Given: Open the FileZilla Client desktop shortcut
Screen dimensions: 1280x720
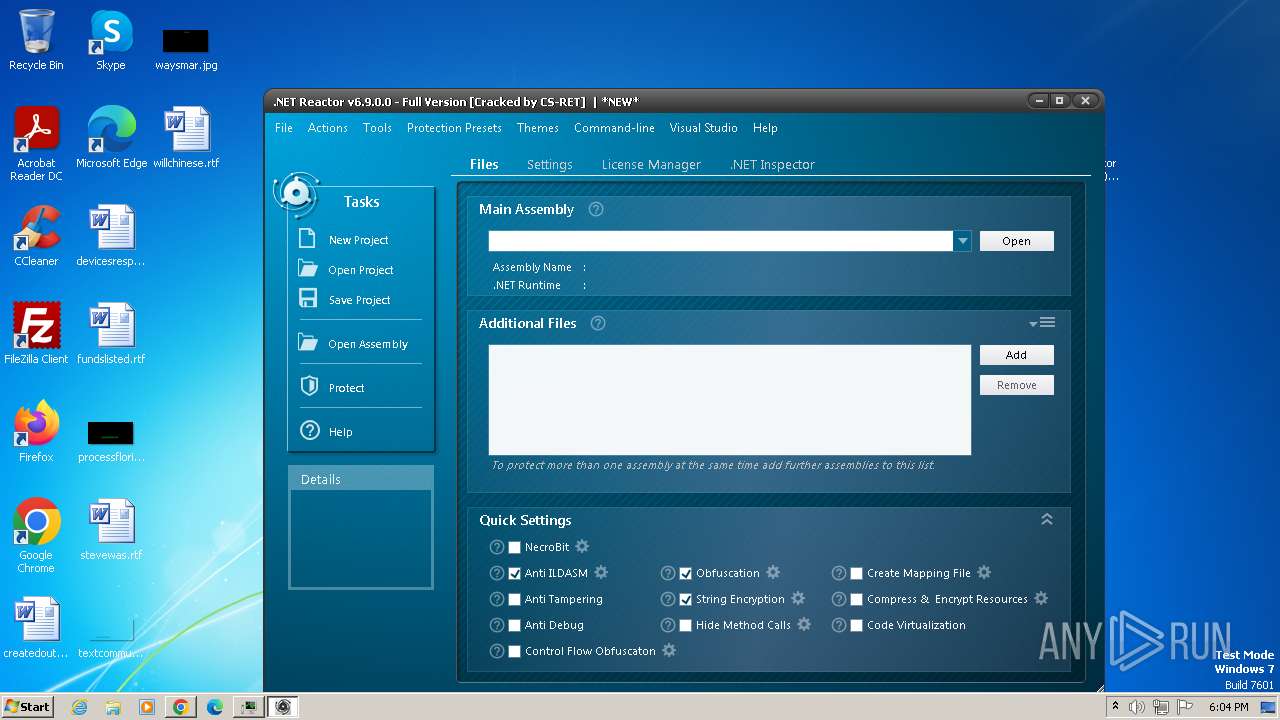Looking at the screenshot, I should point(37,334).
